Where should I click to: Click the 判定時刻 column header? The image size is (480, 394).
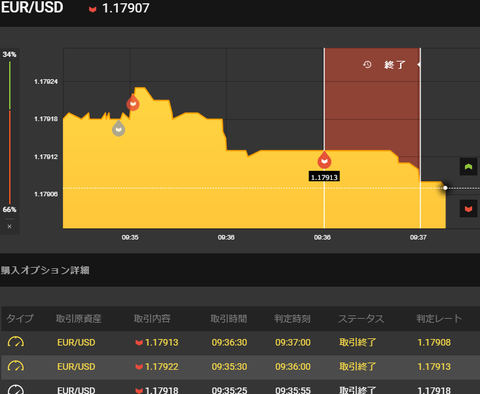coord(292,319)
